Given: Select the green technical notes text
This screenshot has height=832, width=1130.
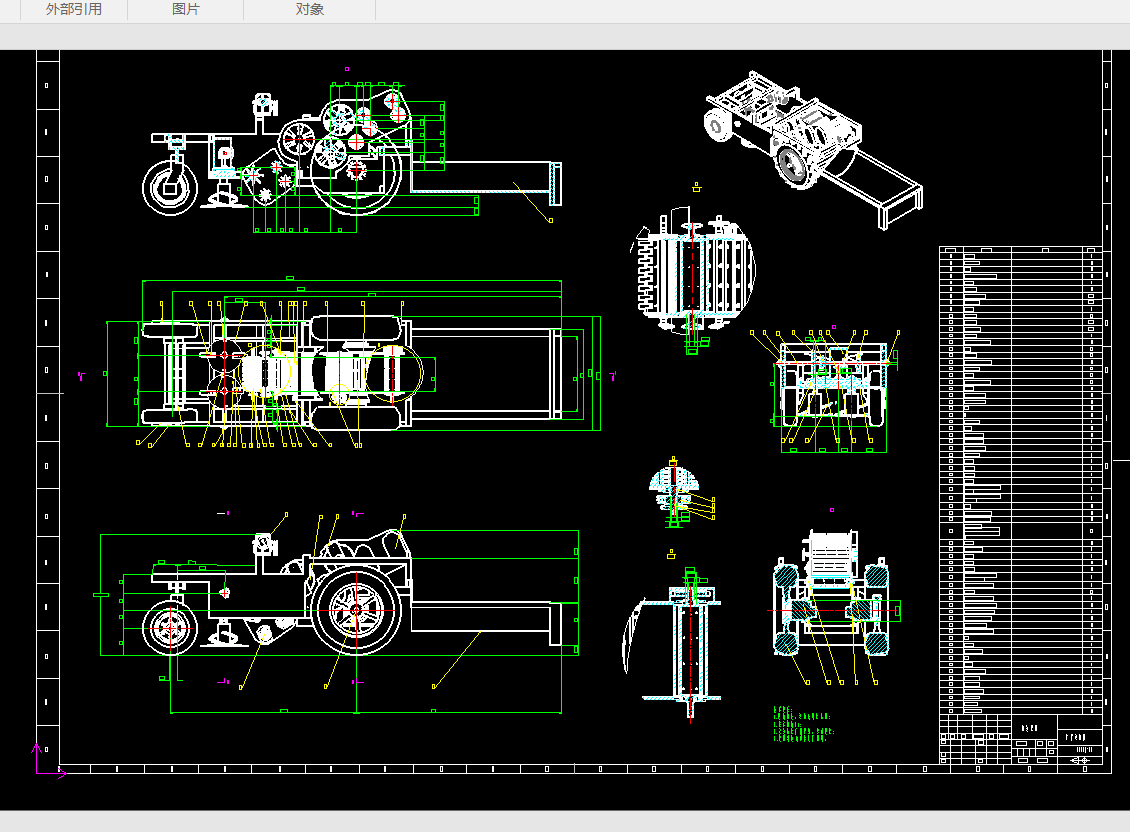Looking at the screenshot, I should point(802,724).
